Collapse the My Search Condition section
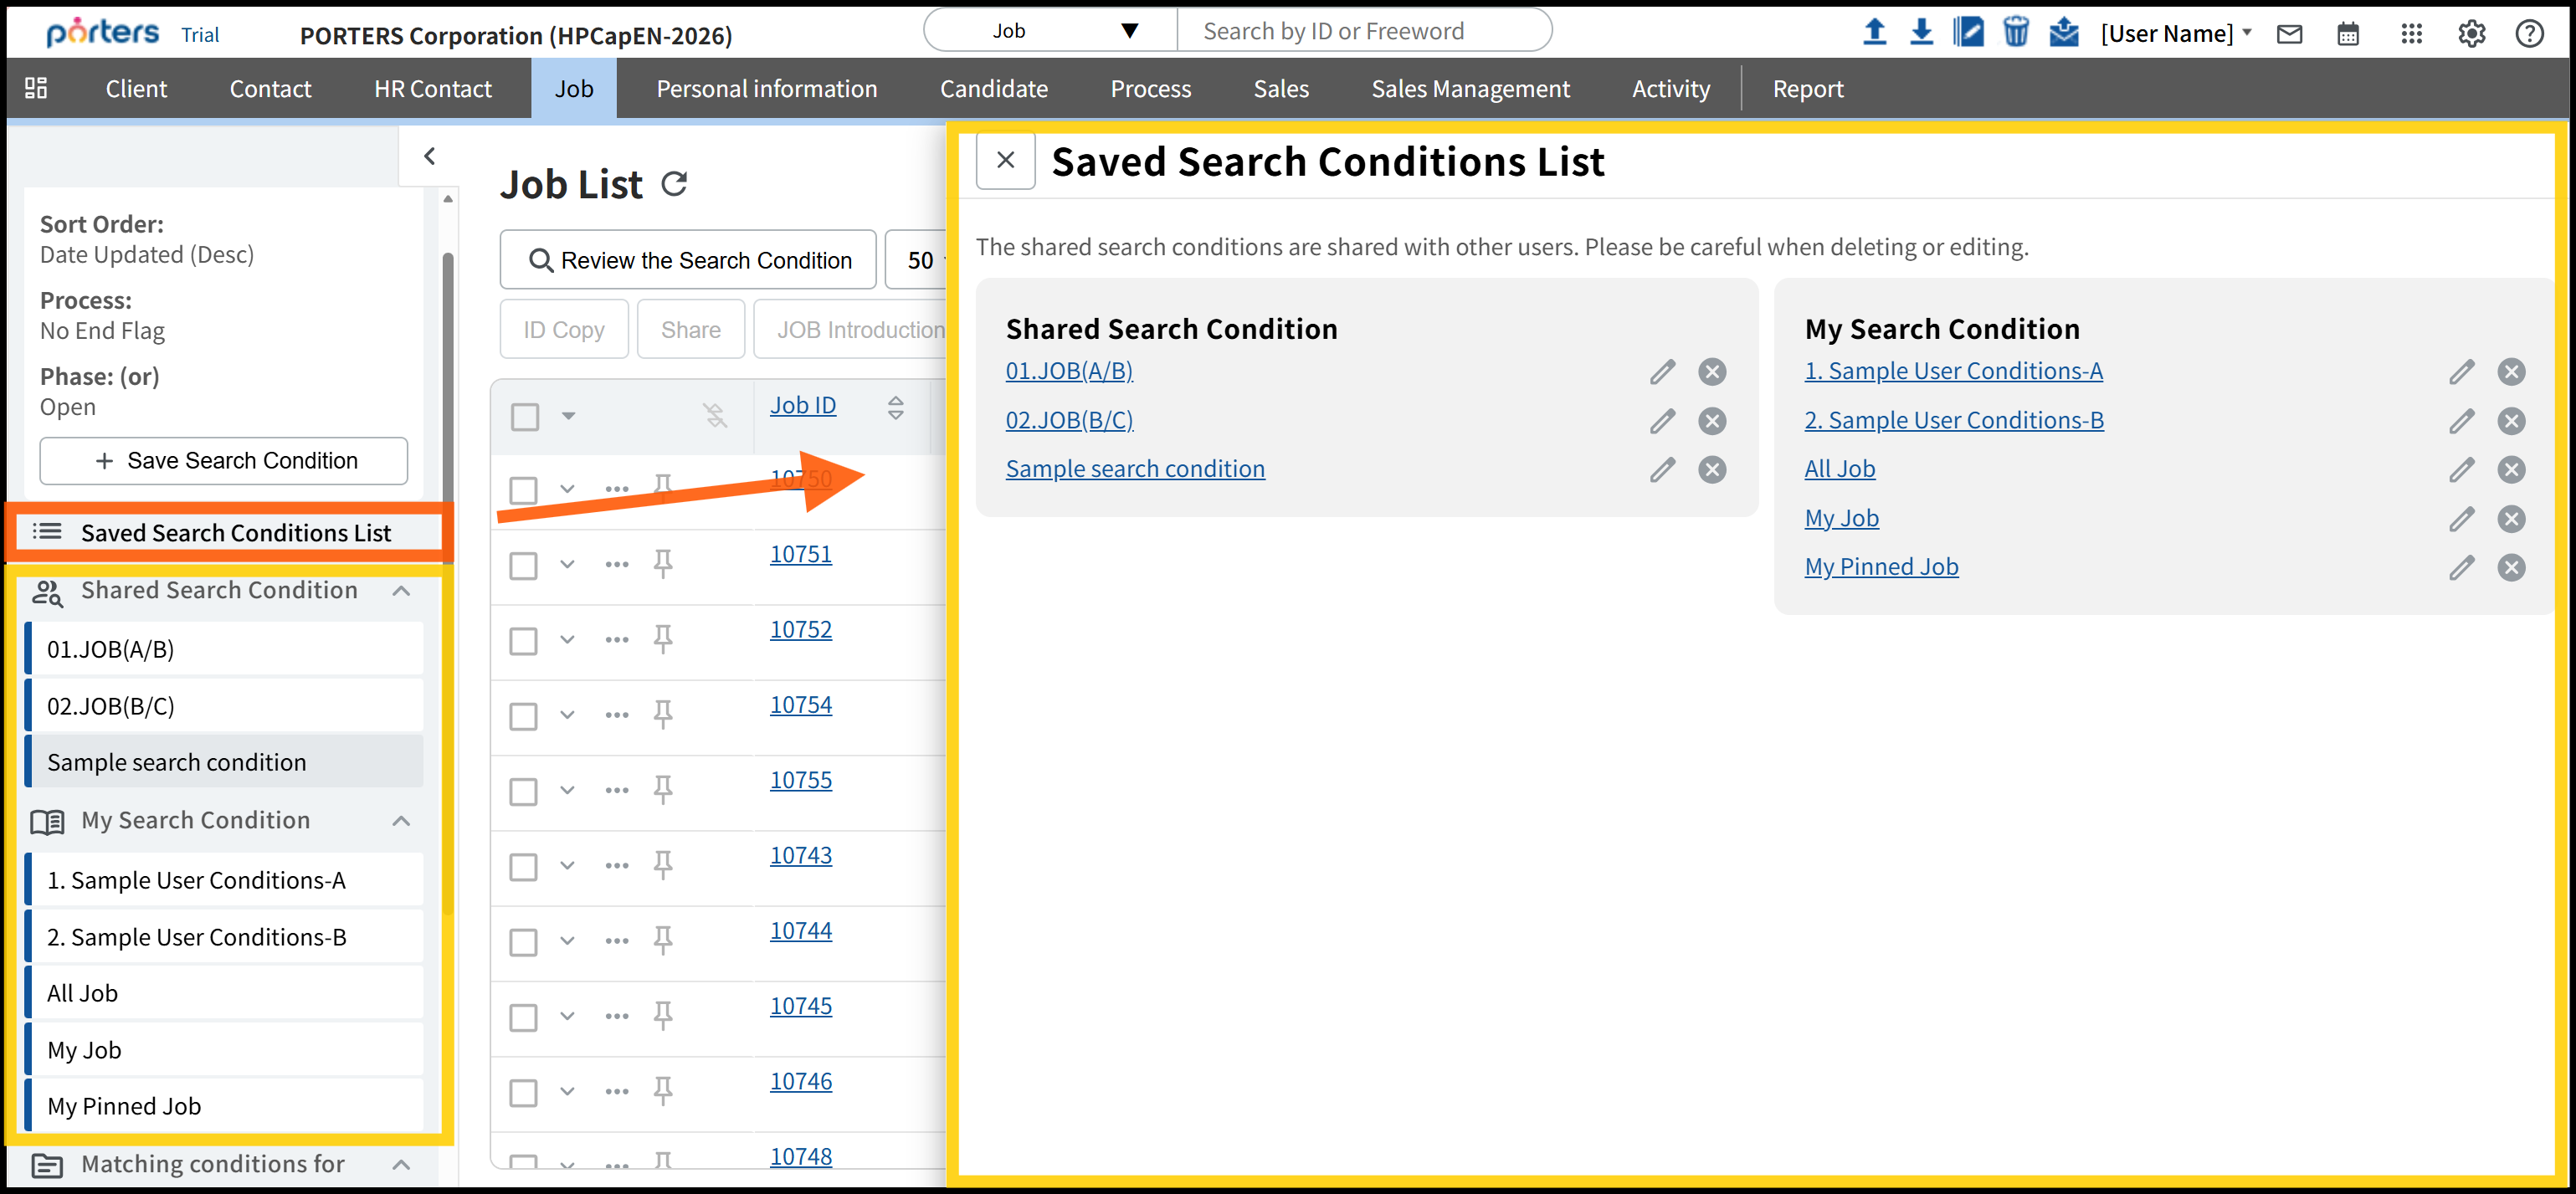The image size is (2576, 1194). 402,821
